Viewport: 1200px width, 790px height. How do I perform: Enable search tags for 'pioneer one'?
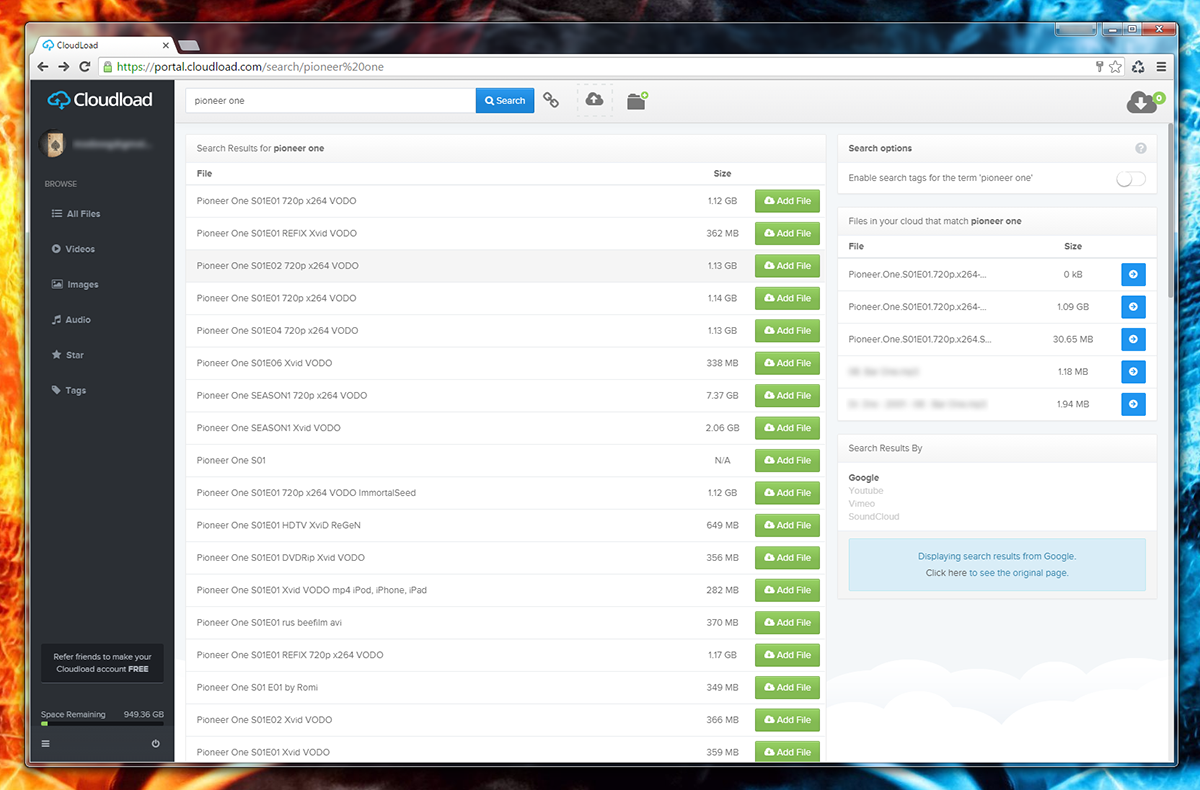click(1129, 177)
